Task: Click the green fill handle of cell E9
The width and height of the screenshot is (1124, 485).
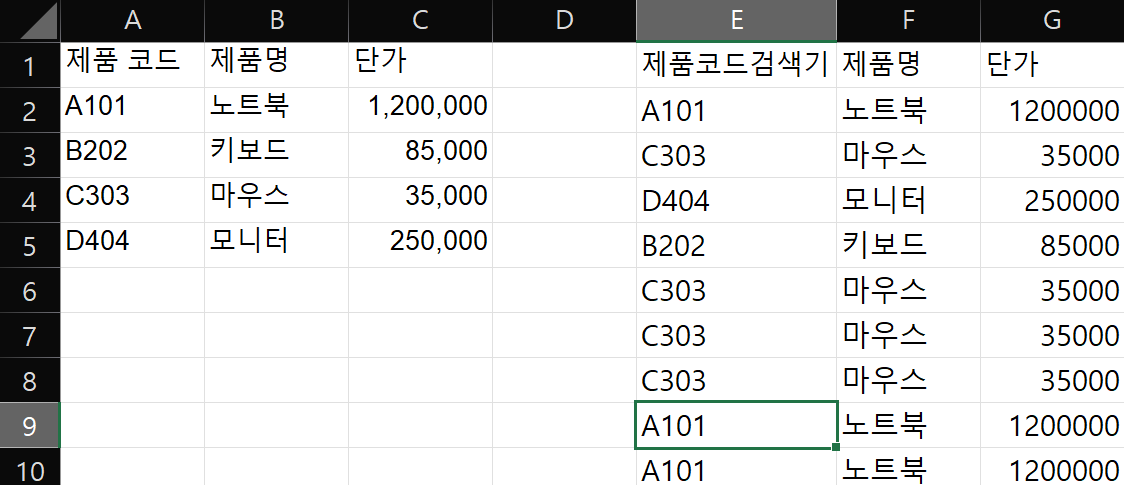Action: click(x=836, y=447)
